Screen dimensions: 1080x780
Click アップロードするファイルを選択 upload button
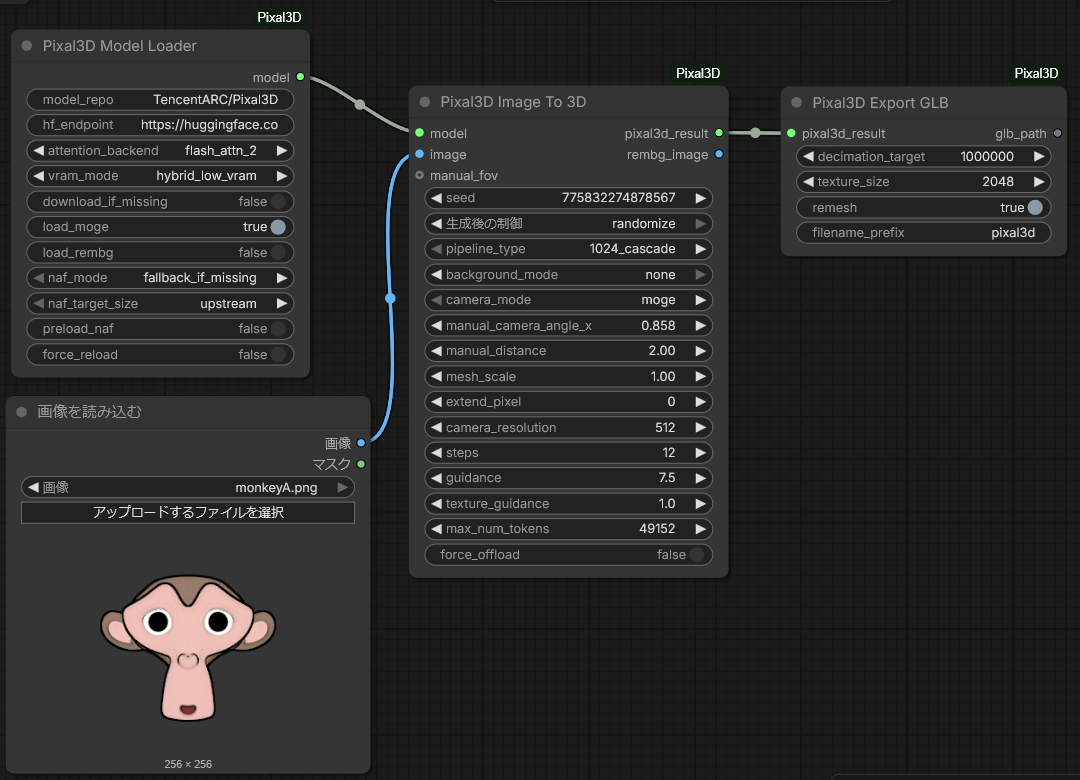coord(188,513)
